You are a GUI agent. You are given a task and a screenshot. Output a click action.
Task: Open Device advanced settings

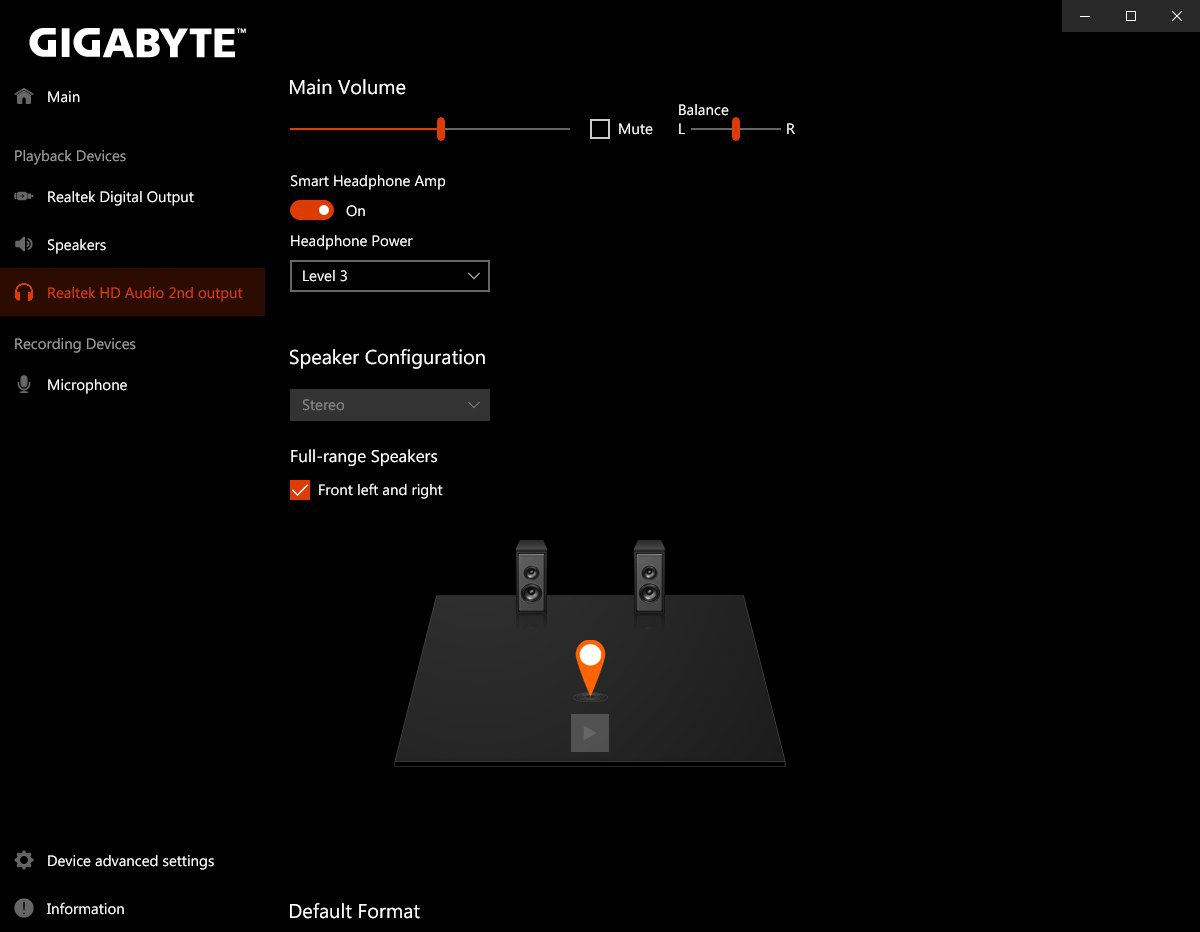[x=130, y=861]
